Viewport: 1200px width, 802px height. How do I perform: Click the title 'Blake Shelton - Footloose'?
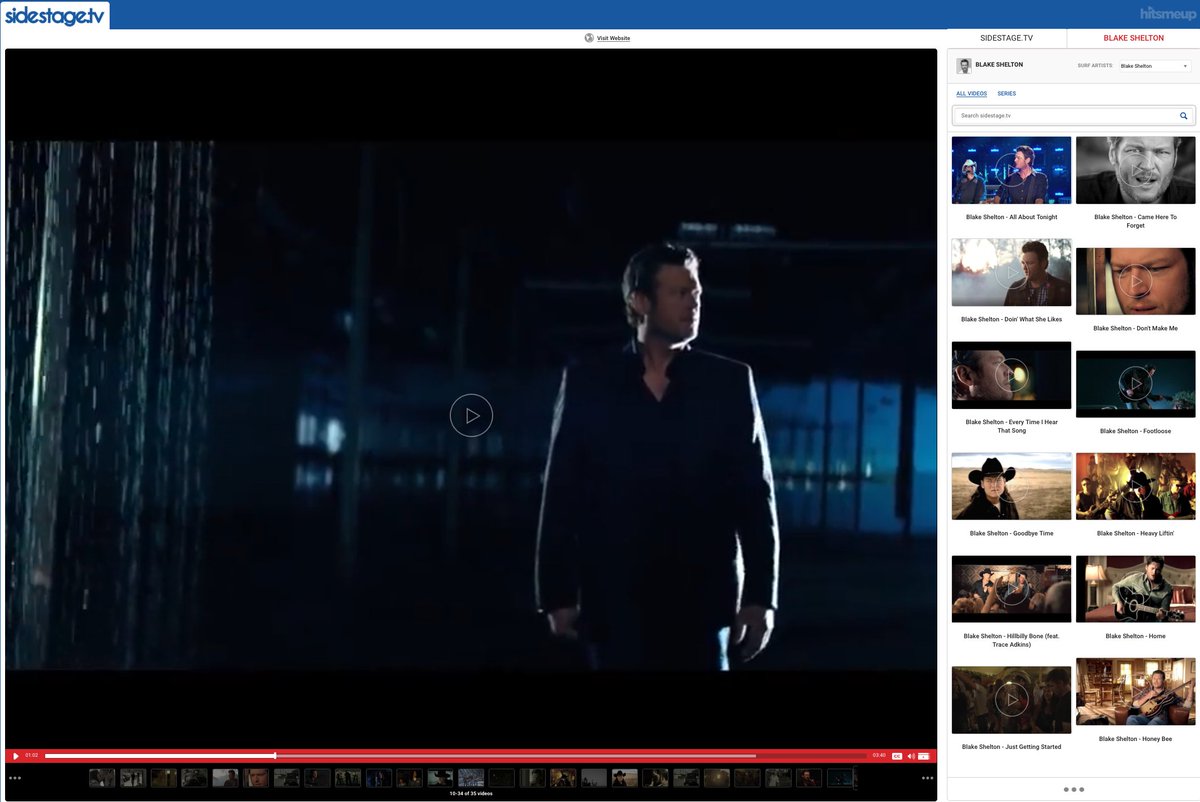tap(1135, 431)
